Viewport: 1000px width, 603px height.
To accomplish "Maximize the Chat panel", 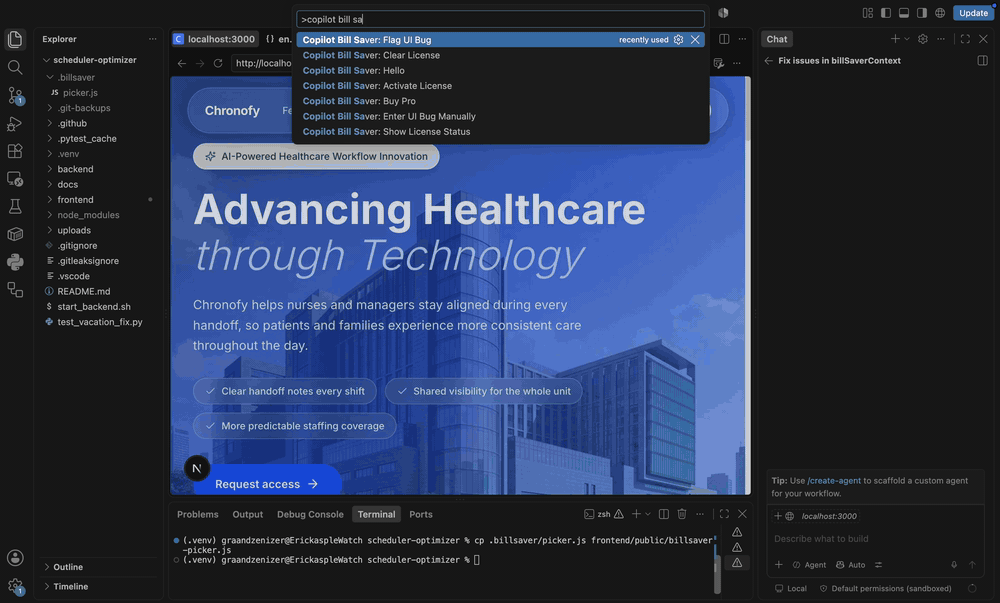I will [x=966, y=39].
